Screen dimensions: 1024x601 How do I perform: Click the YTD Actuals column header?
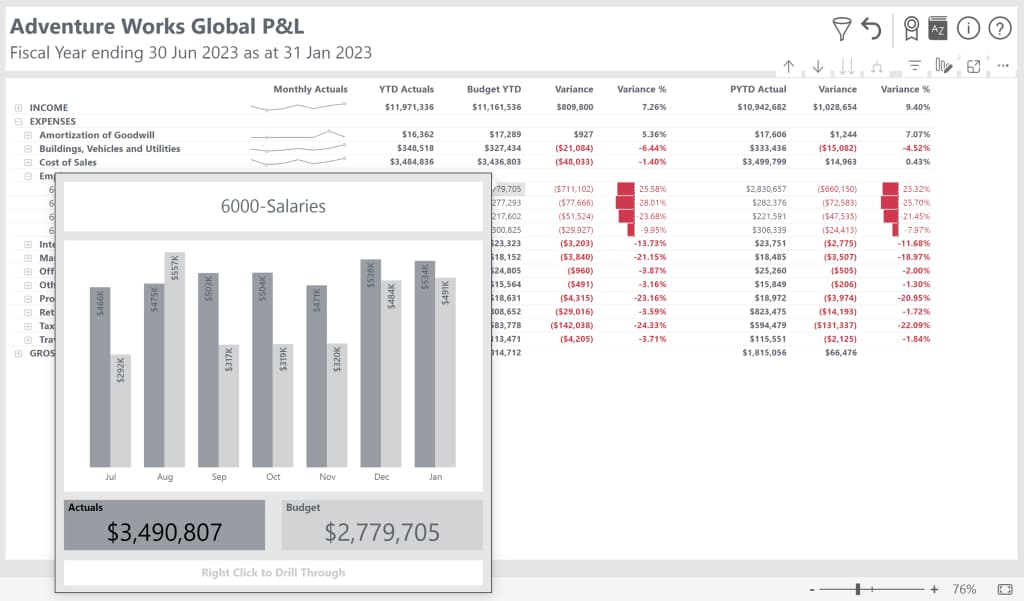406,89
